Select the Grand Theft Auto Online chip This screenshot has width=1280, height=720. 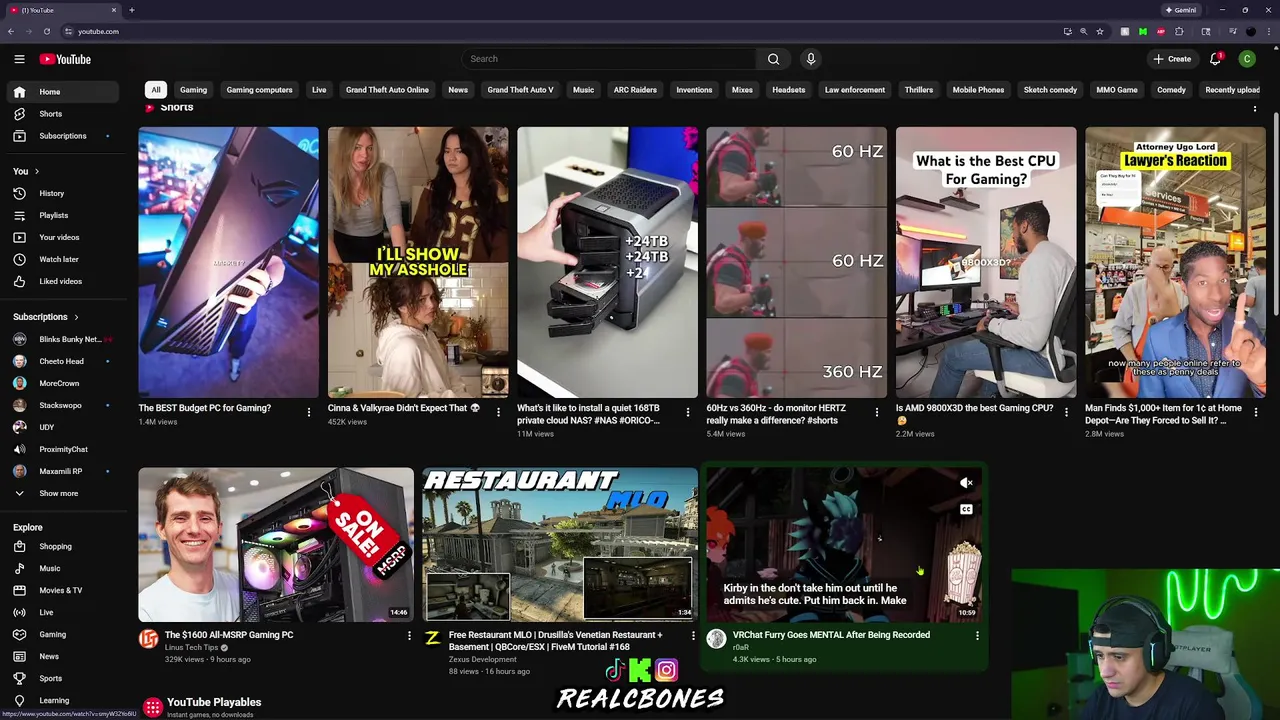(387, 90)
